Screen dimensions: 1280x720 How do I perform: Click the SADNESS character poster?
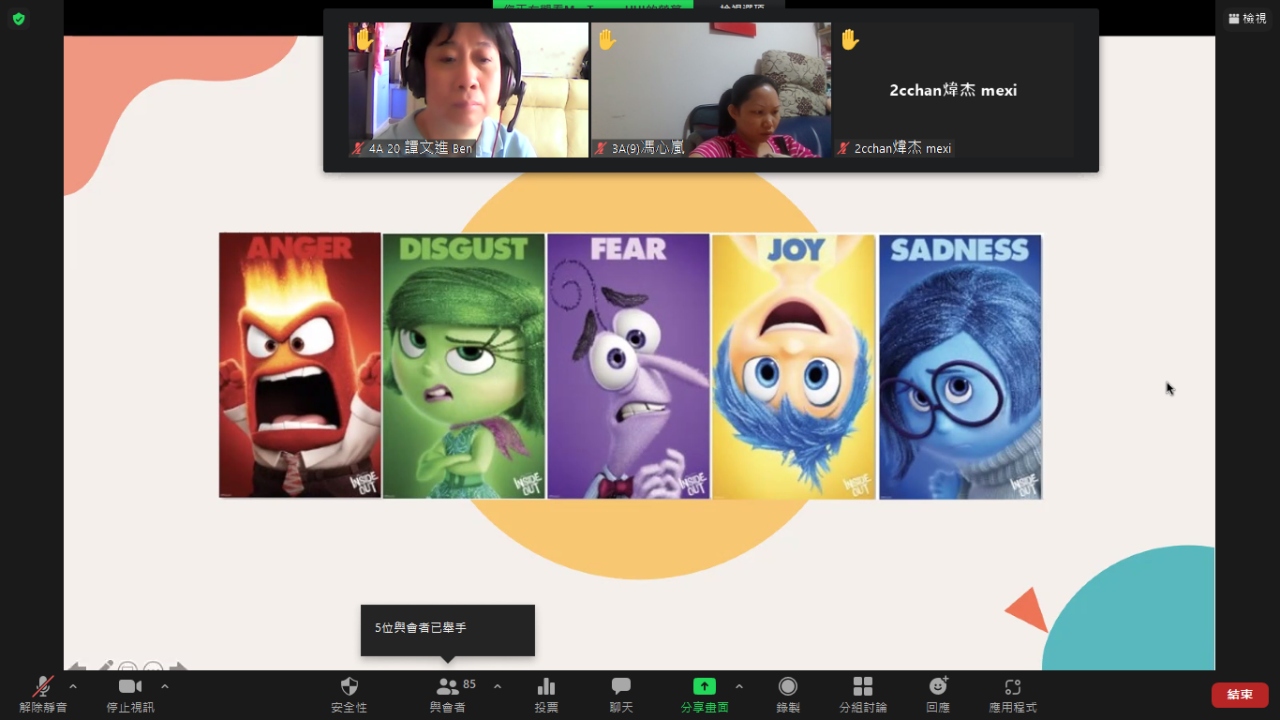(x=960, y=365)
